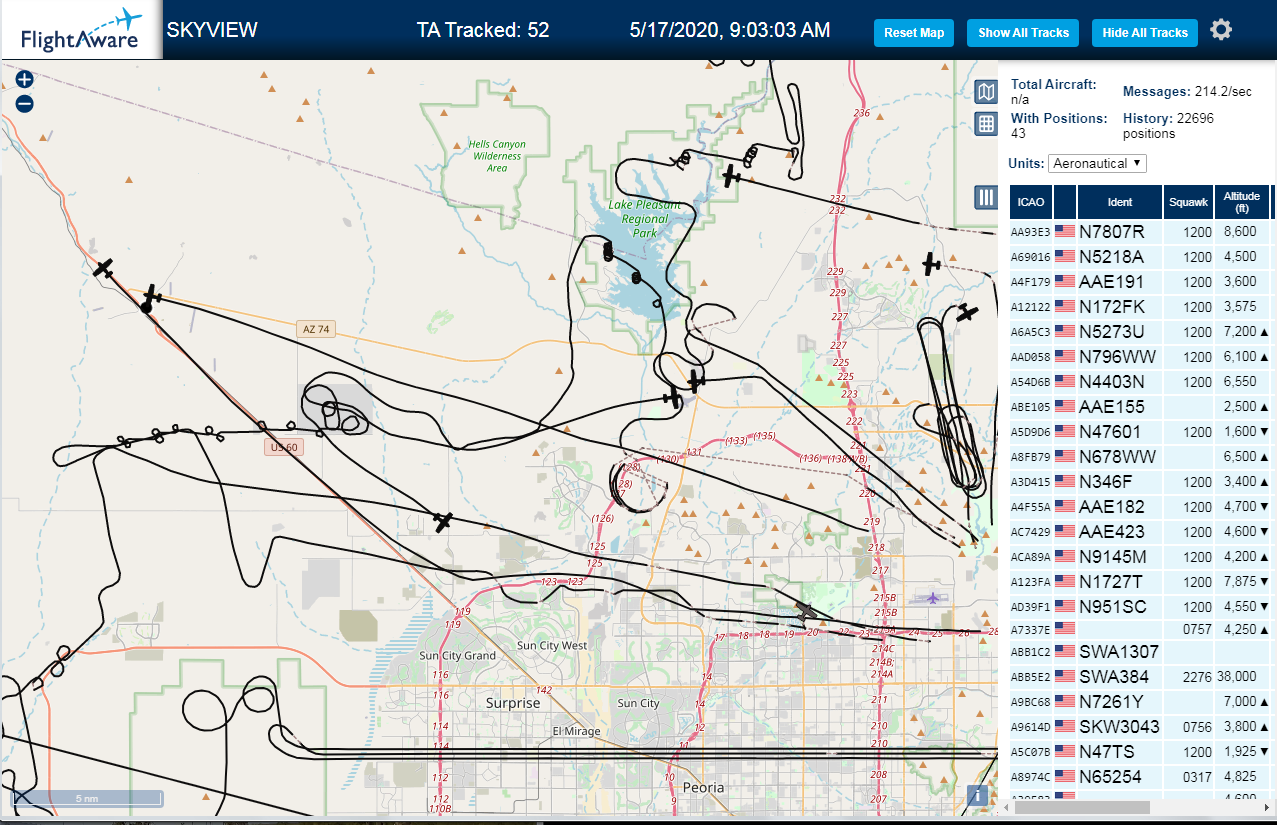Click Hide All Tracks button
This screenshot has height=825, width=1277.
click(1144, 33)
